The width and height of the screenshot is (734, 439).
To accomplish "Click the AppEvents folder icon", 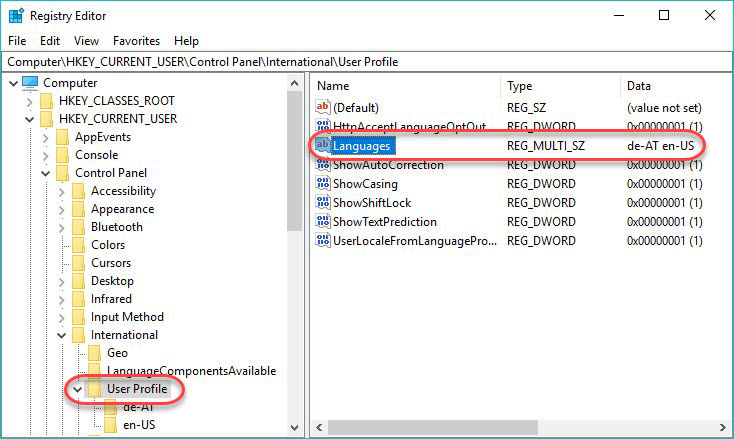I will point(63,137).
